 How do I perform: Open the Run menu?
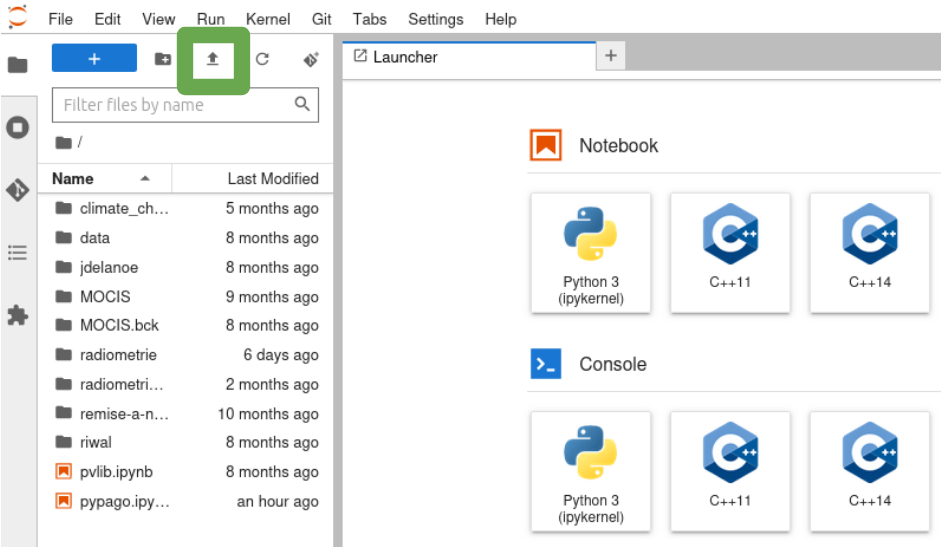(x=211, y=19)
